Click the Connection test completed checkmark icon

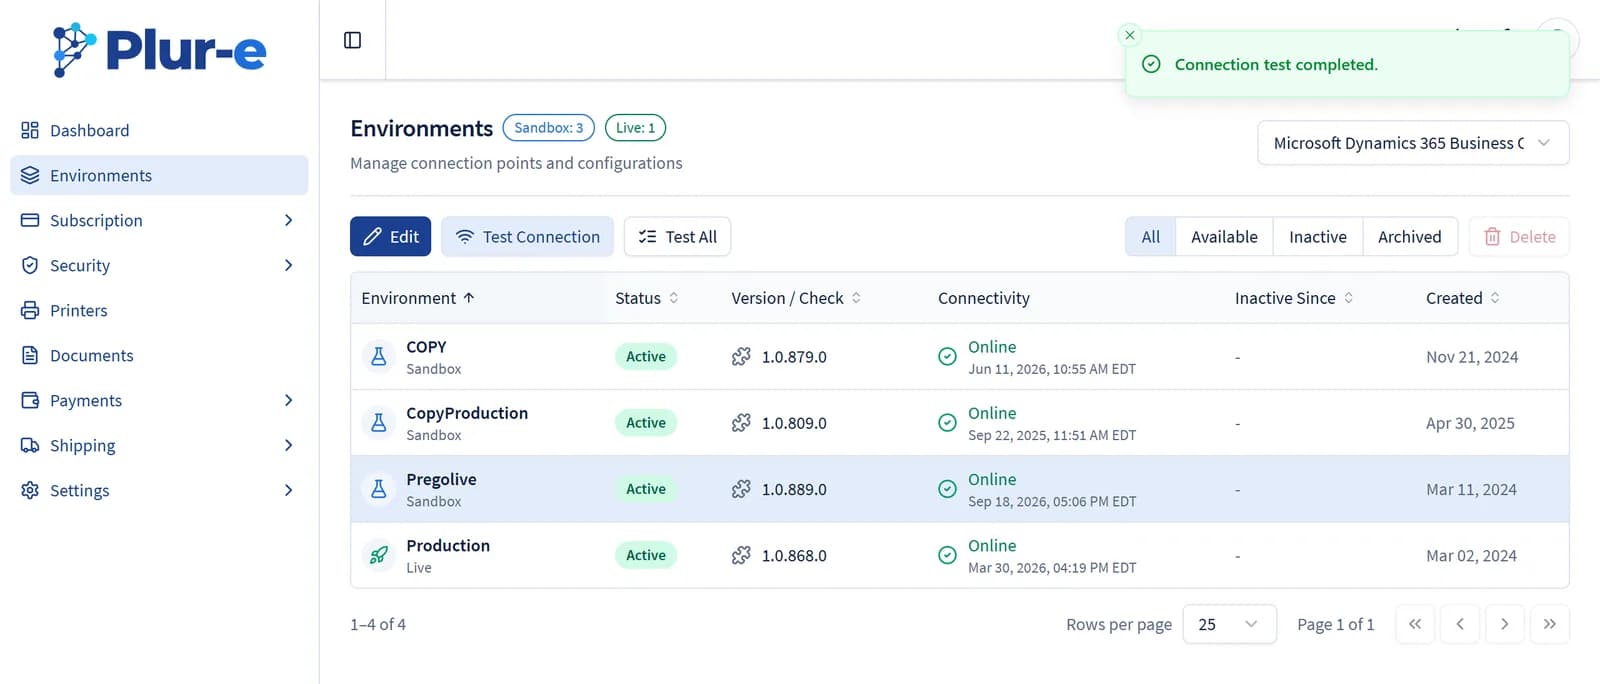coord(1151,64)
